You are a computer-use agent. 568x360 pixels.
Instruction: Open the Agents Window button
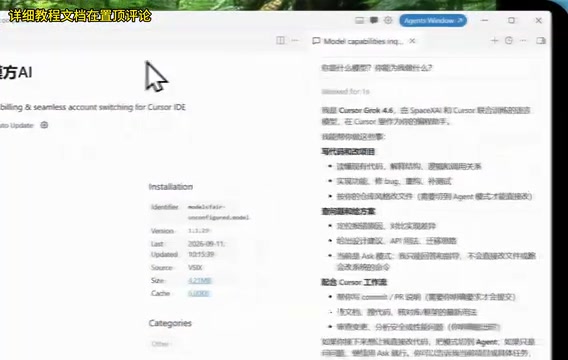click(433, 21)
